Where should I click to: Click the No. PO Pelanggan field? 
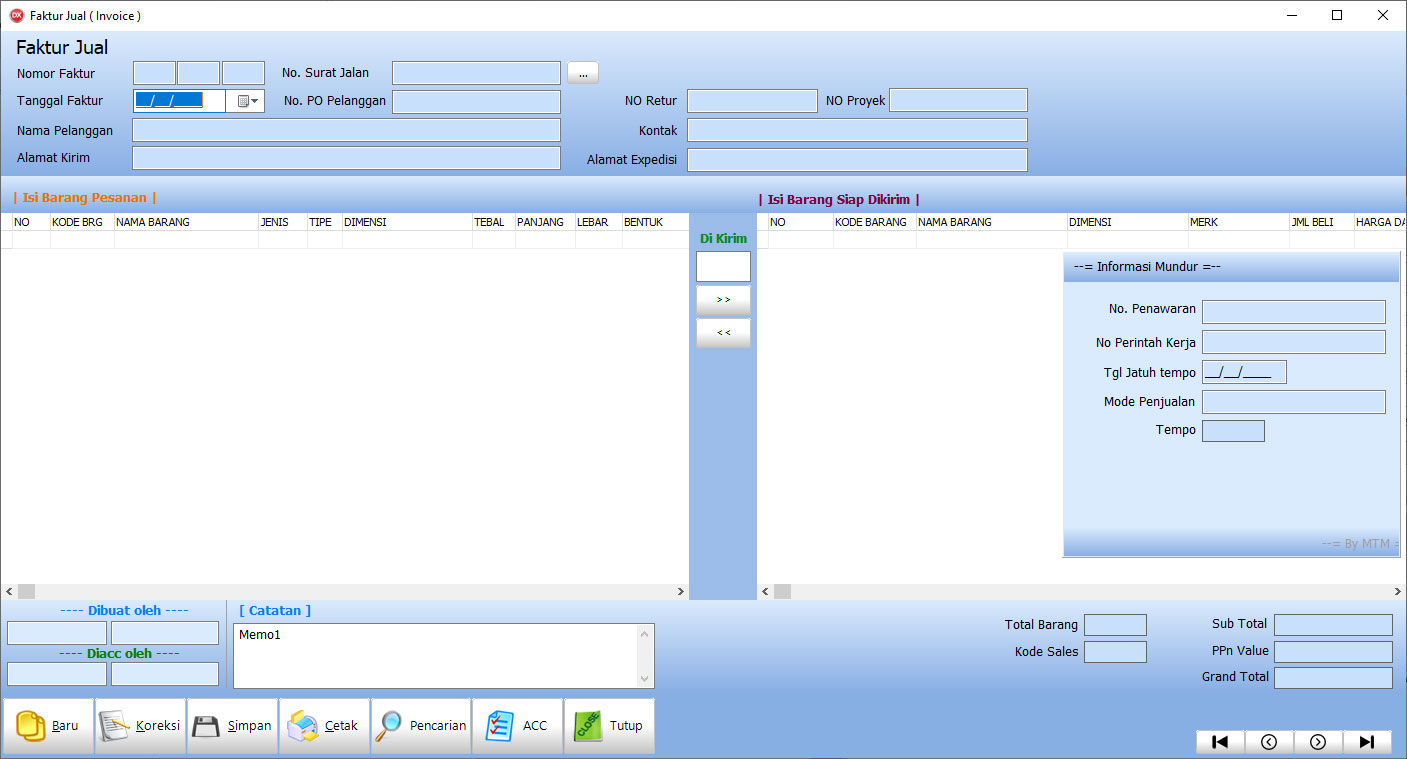pos(476,102)
